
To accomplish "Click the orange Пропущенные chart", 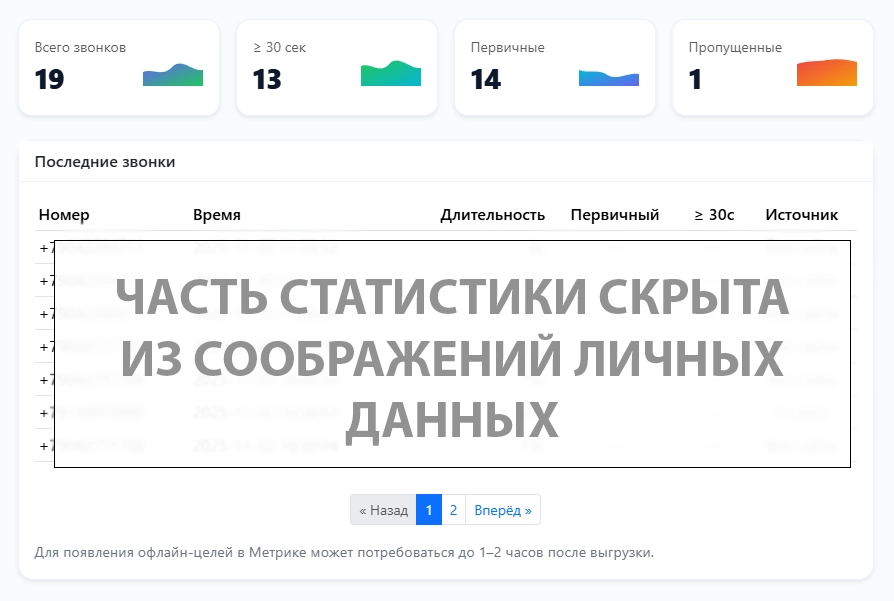I will pos(826,72).
